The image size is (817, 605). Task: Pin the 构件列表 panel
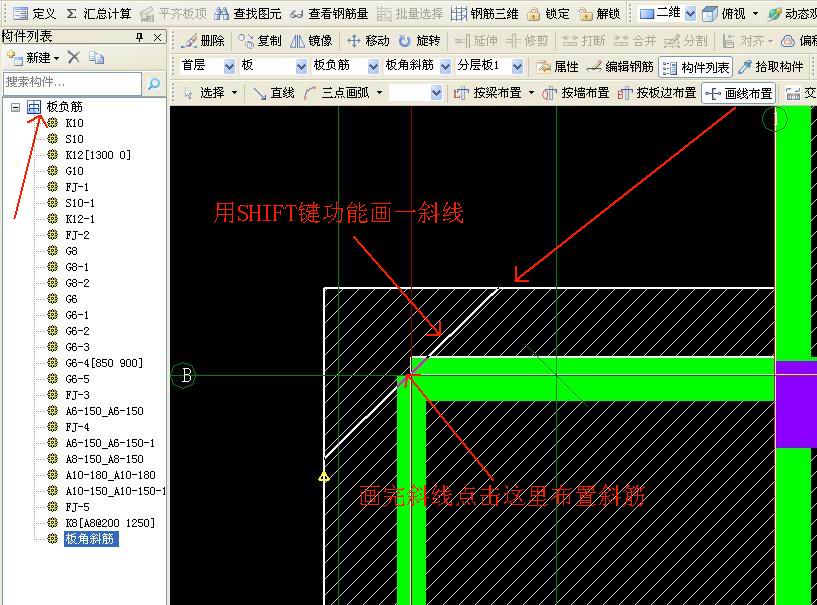140,37
